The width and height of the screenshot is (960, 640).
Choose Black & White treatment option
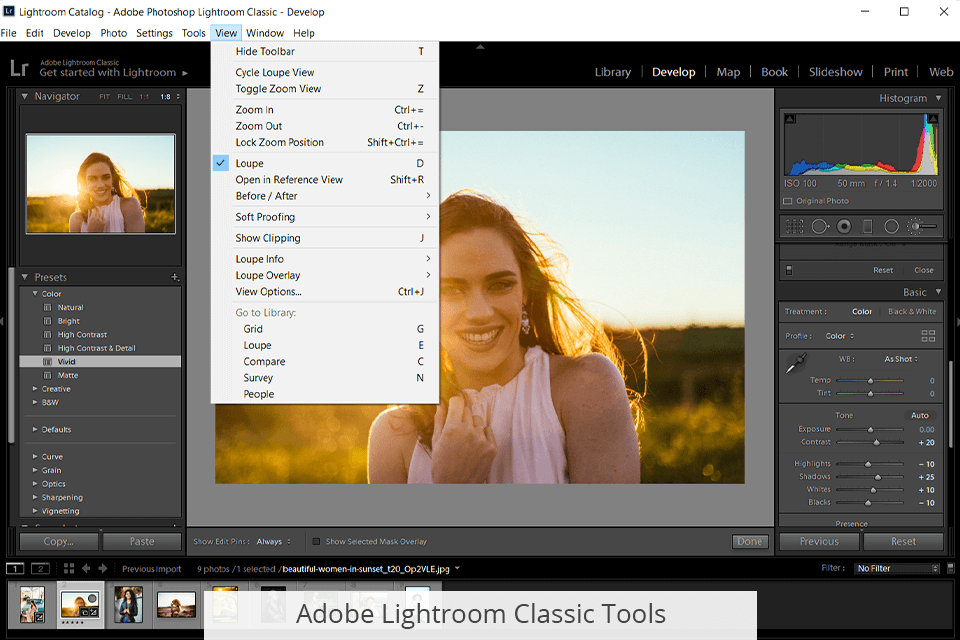912,312
